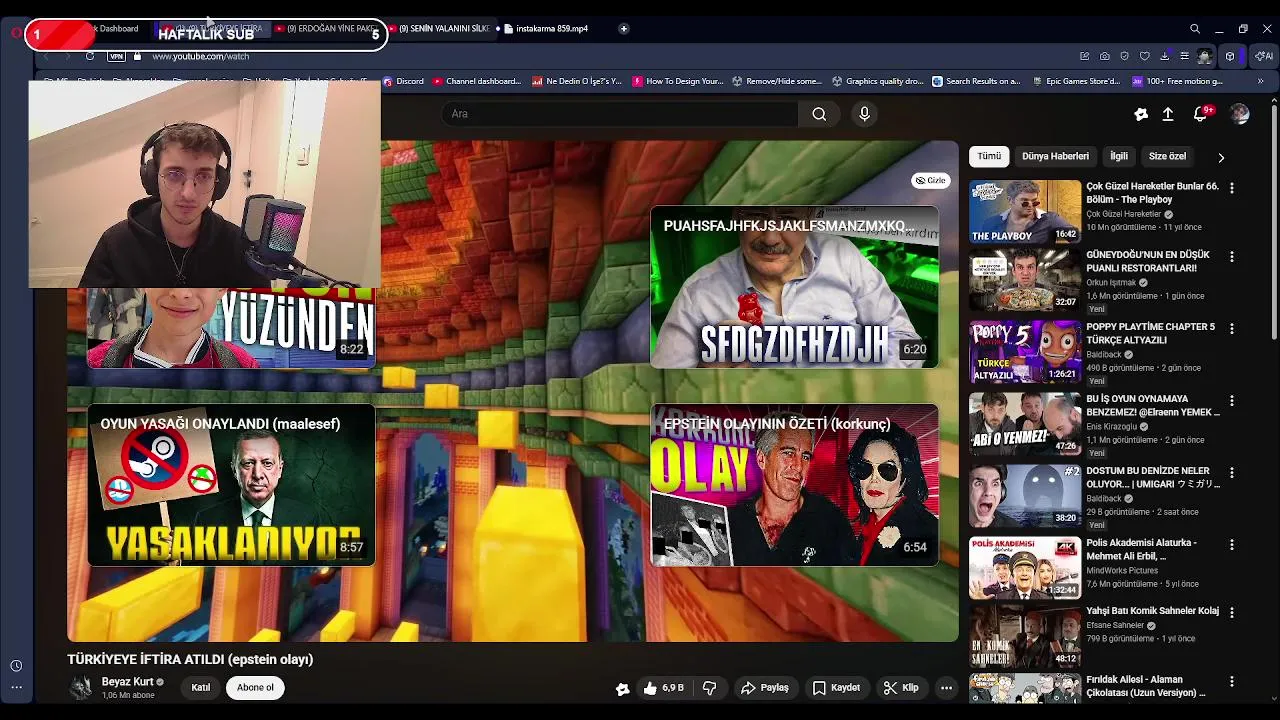Image resolution: width=1280 pixels, height=720 pixels.
Task: Open the Discord bookmark
Action: pos(403,81)
